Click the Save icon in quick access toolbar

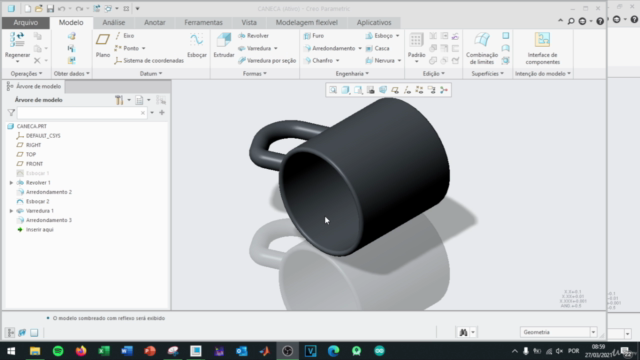point(50,9)
